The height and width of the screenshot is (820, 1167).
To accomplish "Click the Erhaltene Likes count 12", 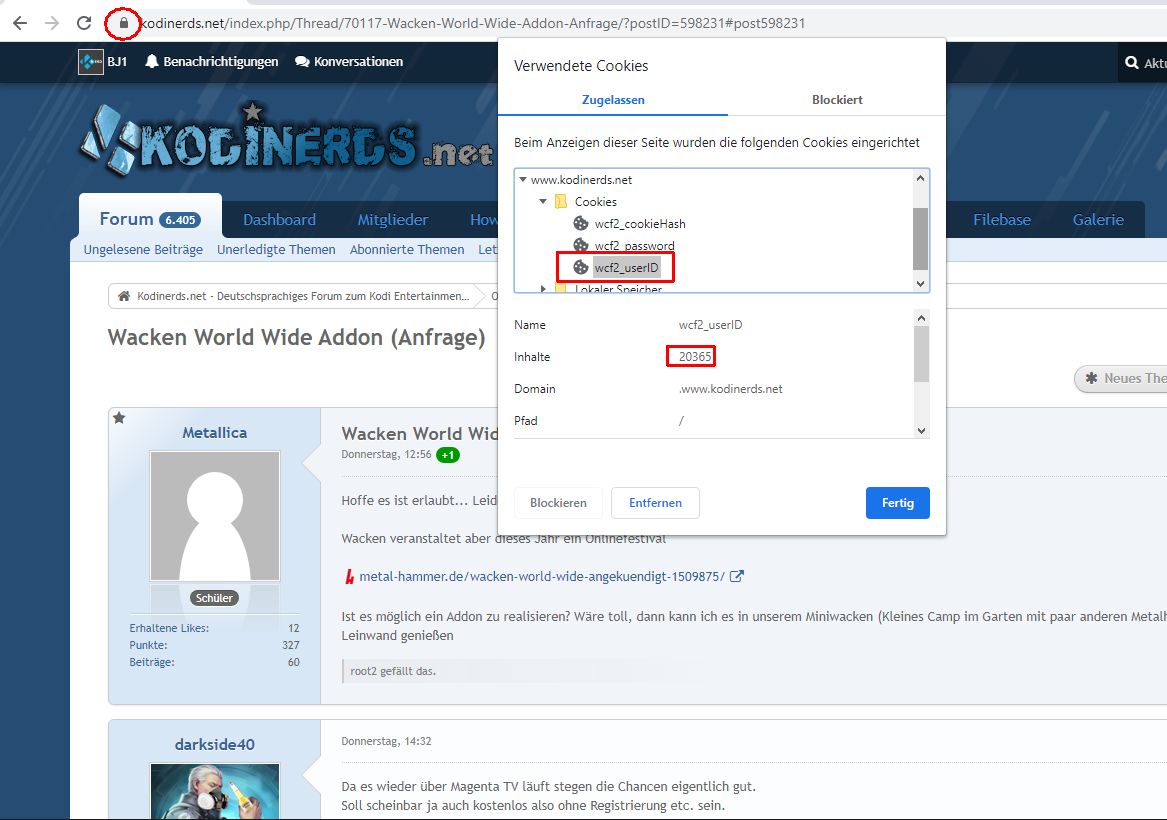I will pos(294,628).
